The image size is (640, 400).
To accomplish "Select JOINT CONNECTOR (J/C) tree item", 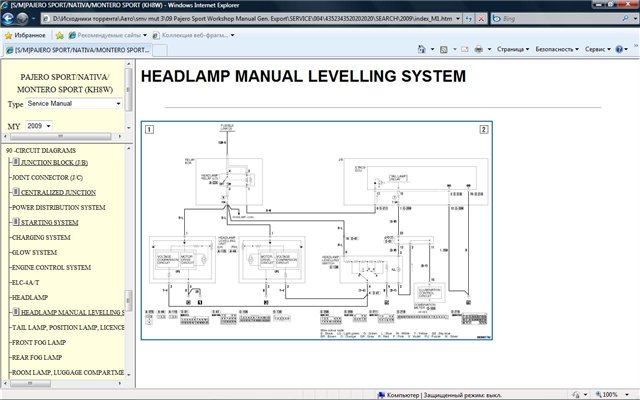I will pos(47,178).
